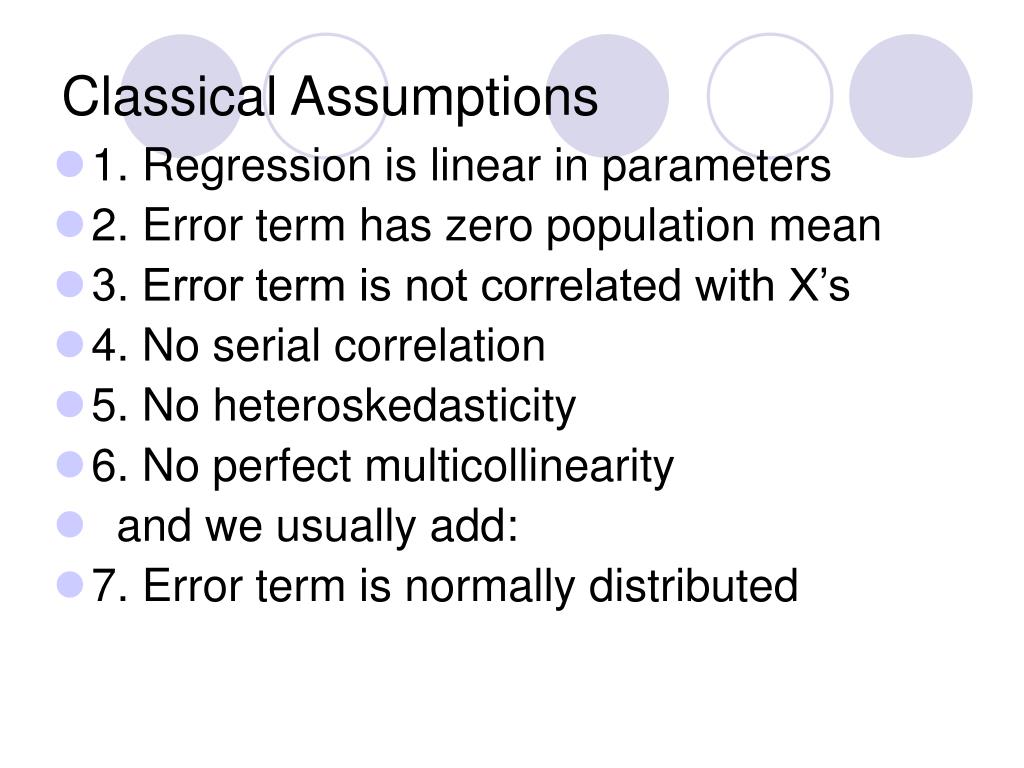Click bullet beside No serial correlation

(70, 344)
